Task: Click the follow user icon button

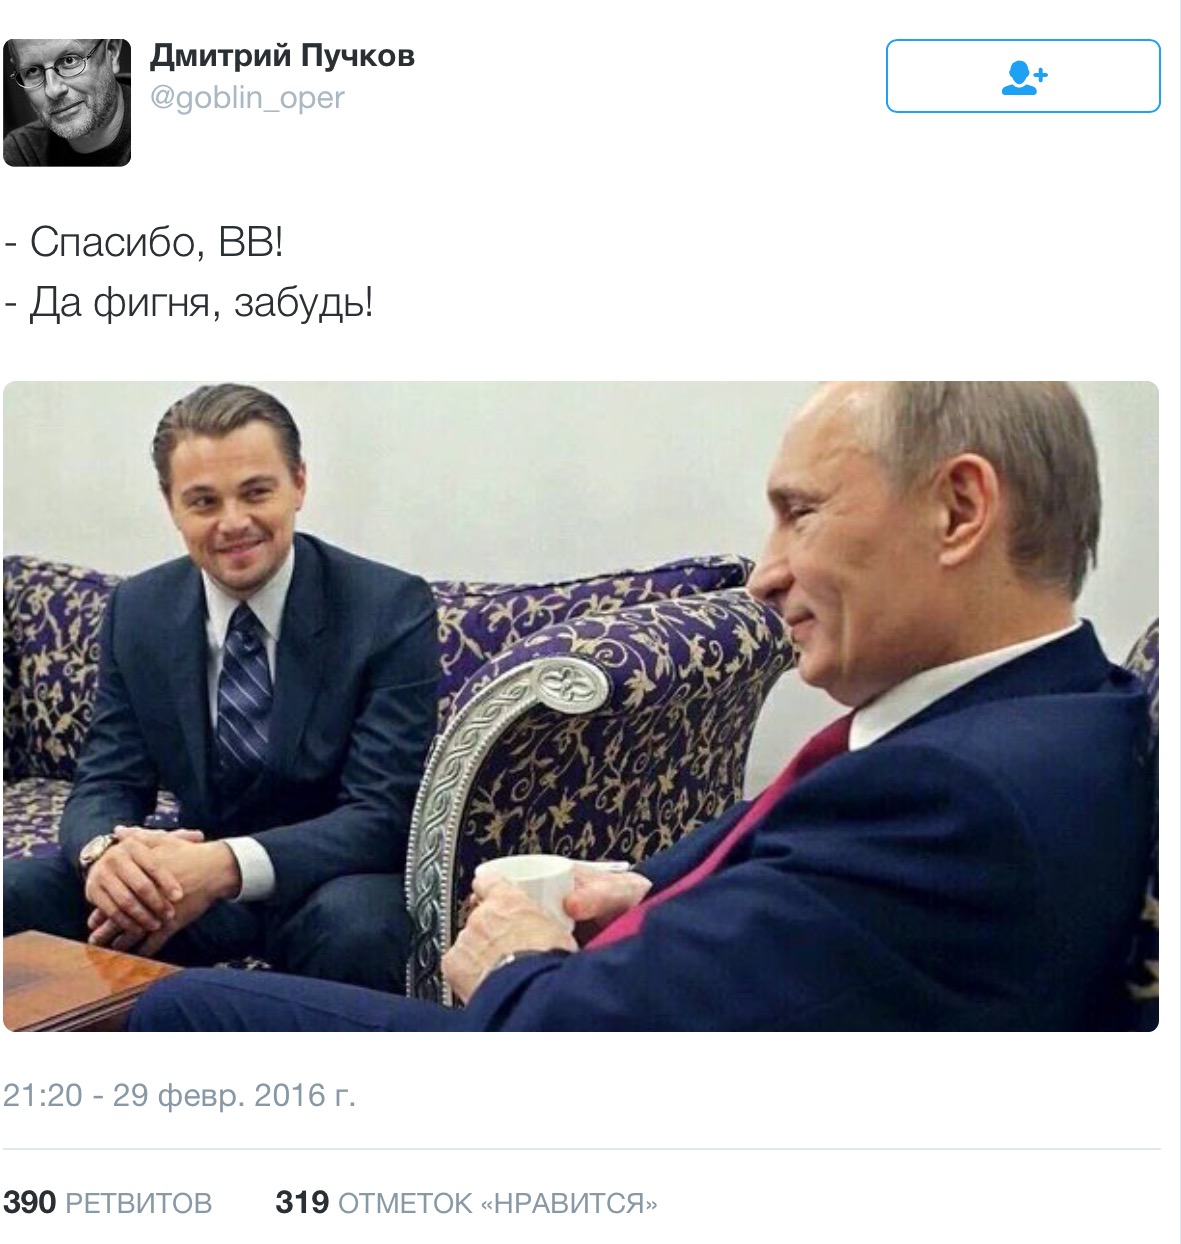Action: coord(1023,76)
